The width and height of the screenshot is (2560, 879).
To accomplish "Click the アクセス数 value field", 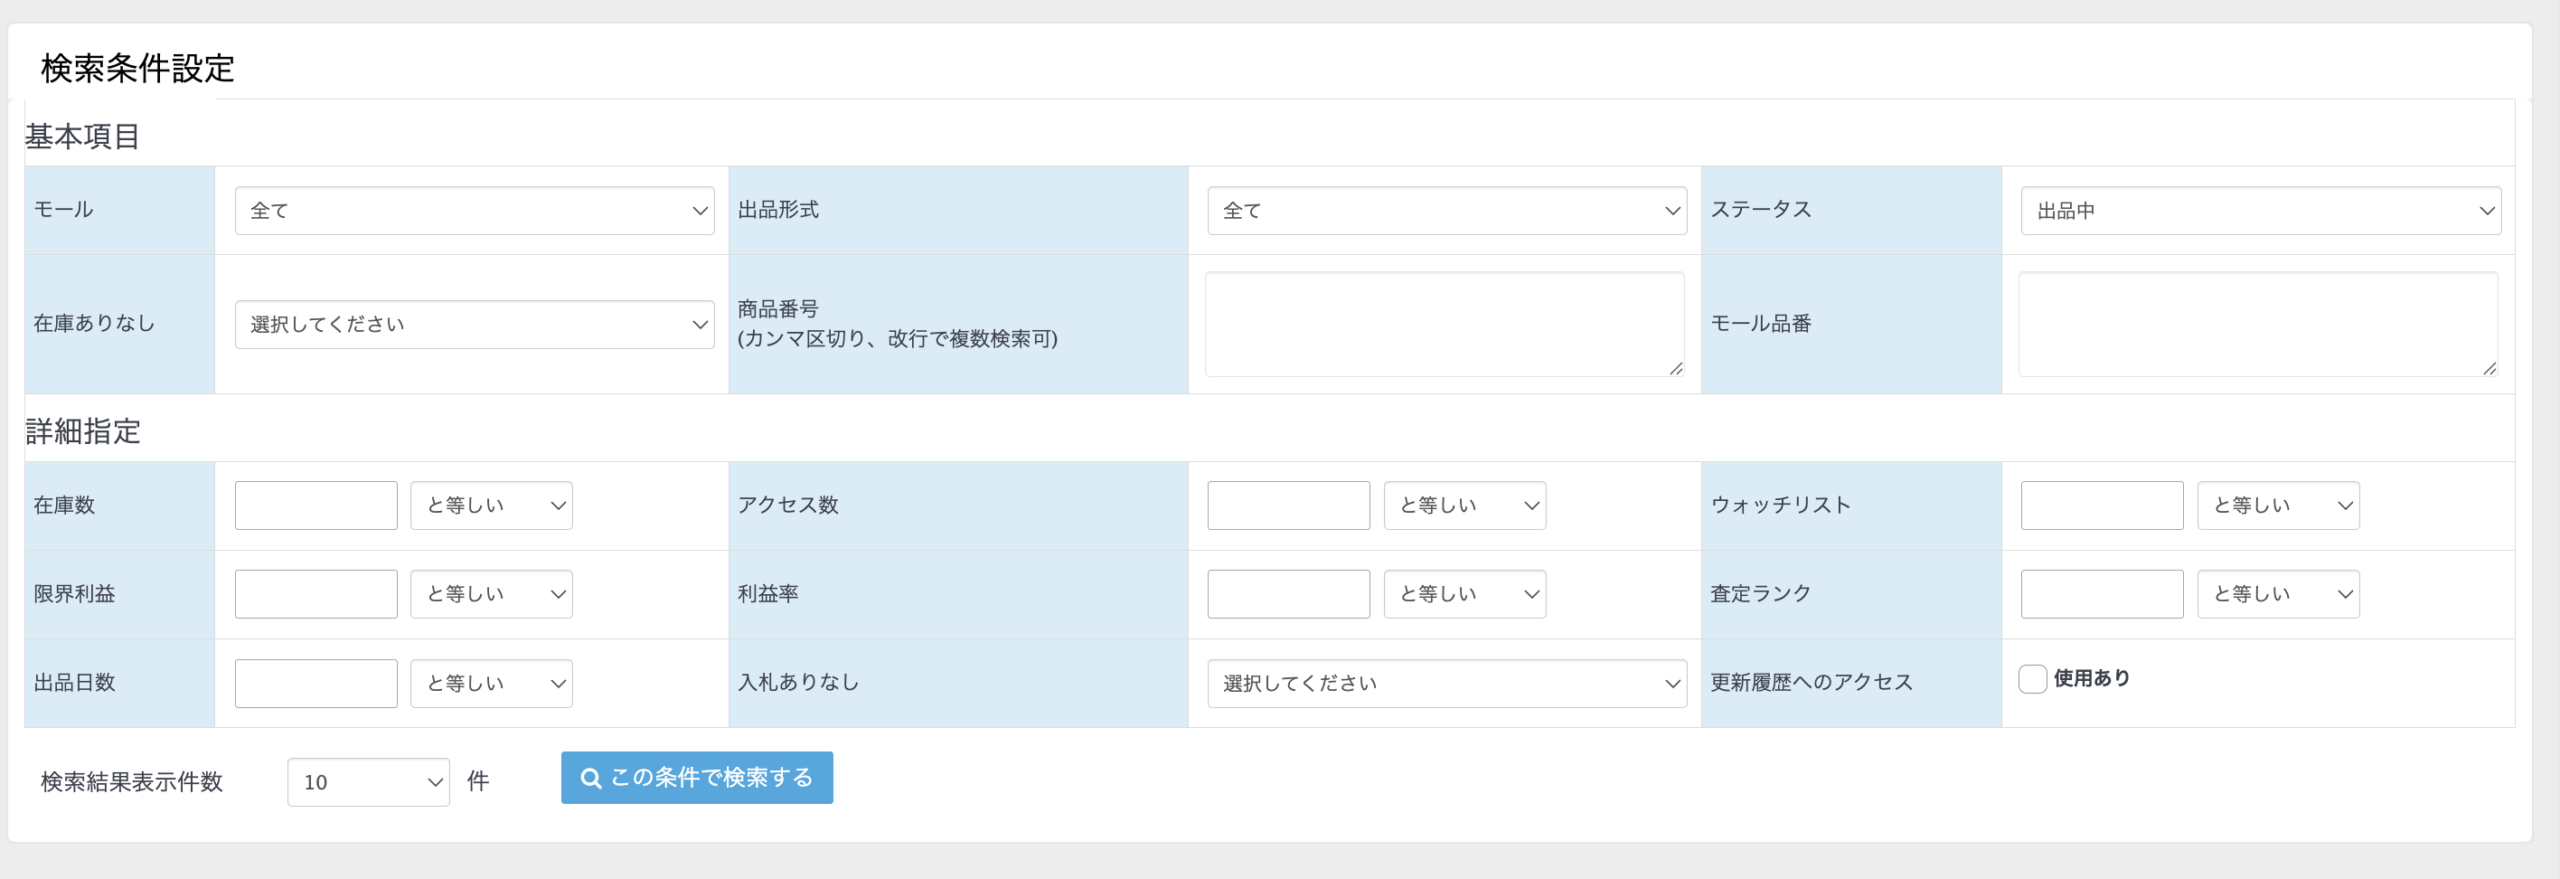I will [x=1288, y=506].
